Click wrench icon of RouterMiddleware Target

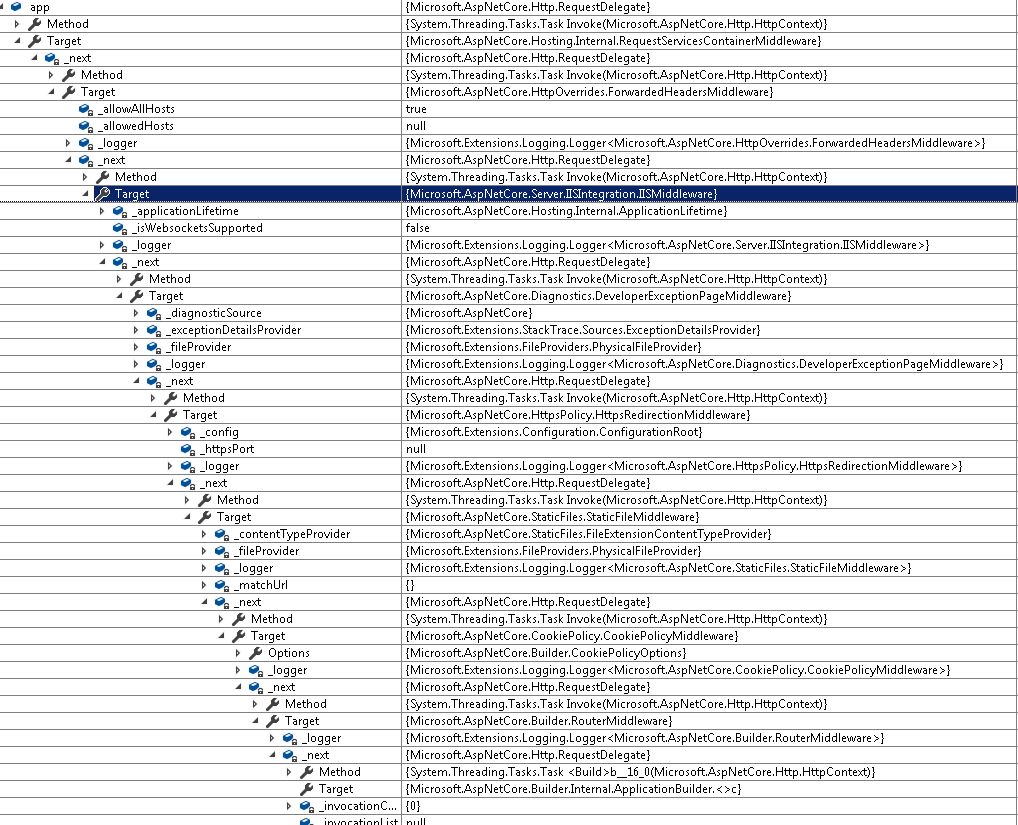[x=273, y=721]
